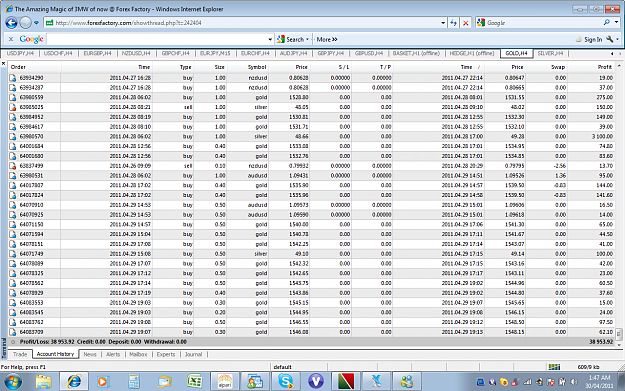Screen dimensions: 625x391
Task: Open the News terminal tab
Action: click(90, 354)
